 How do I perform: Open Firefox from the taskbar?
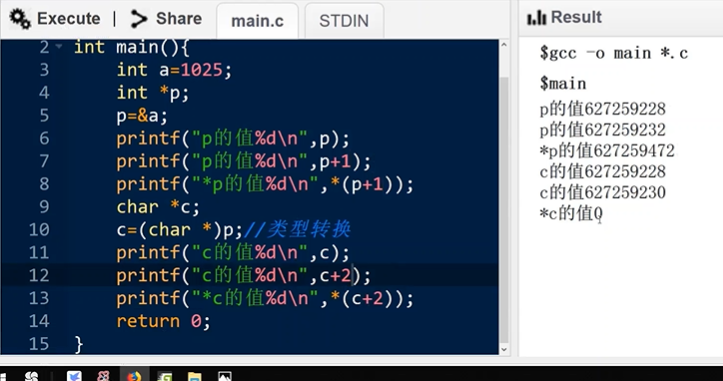click(134, 376)
